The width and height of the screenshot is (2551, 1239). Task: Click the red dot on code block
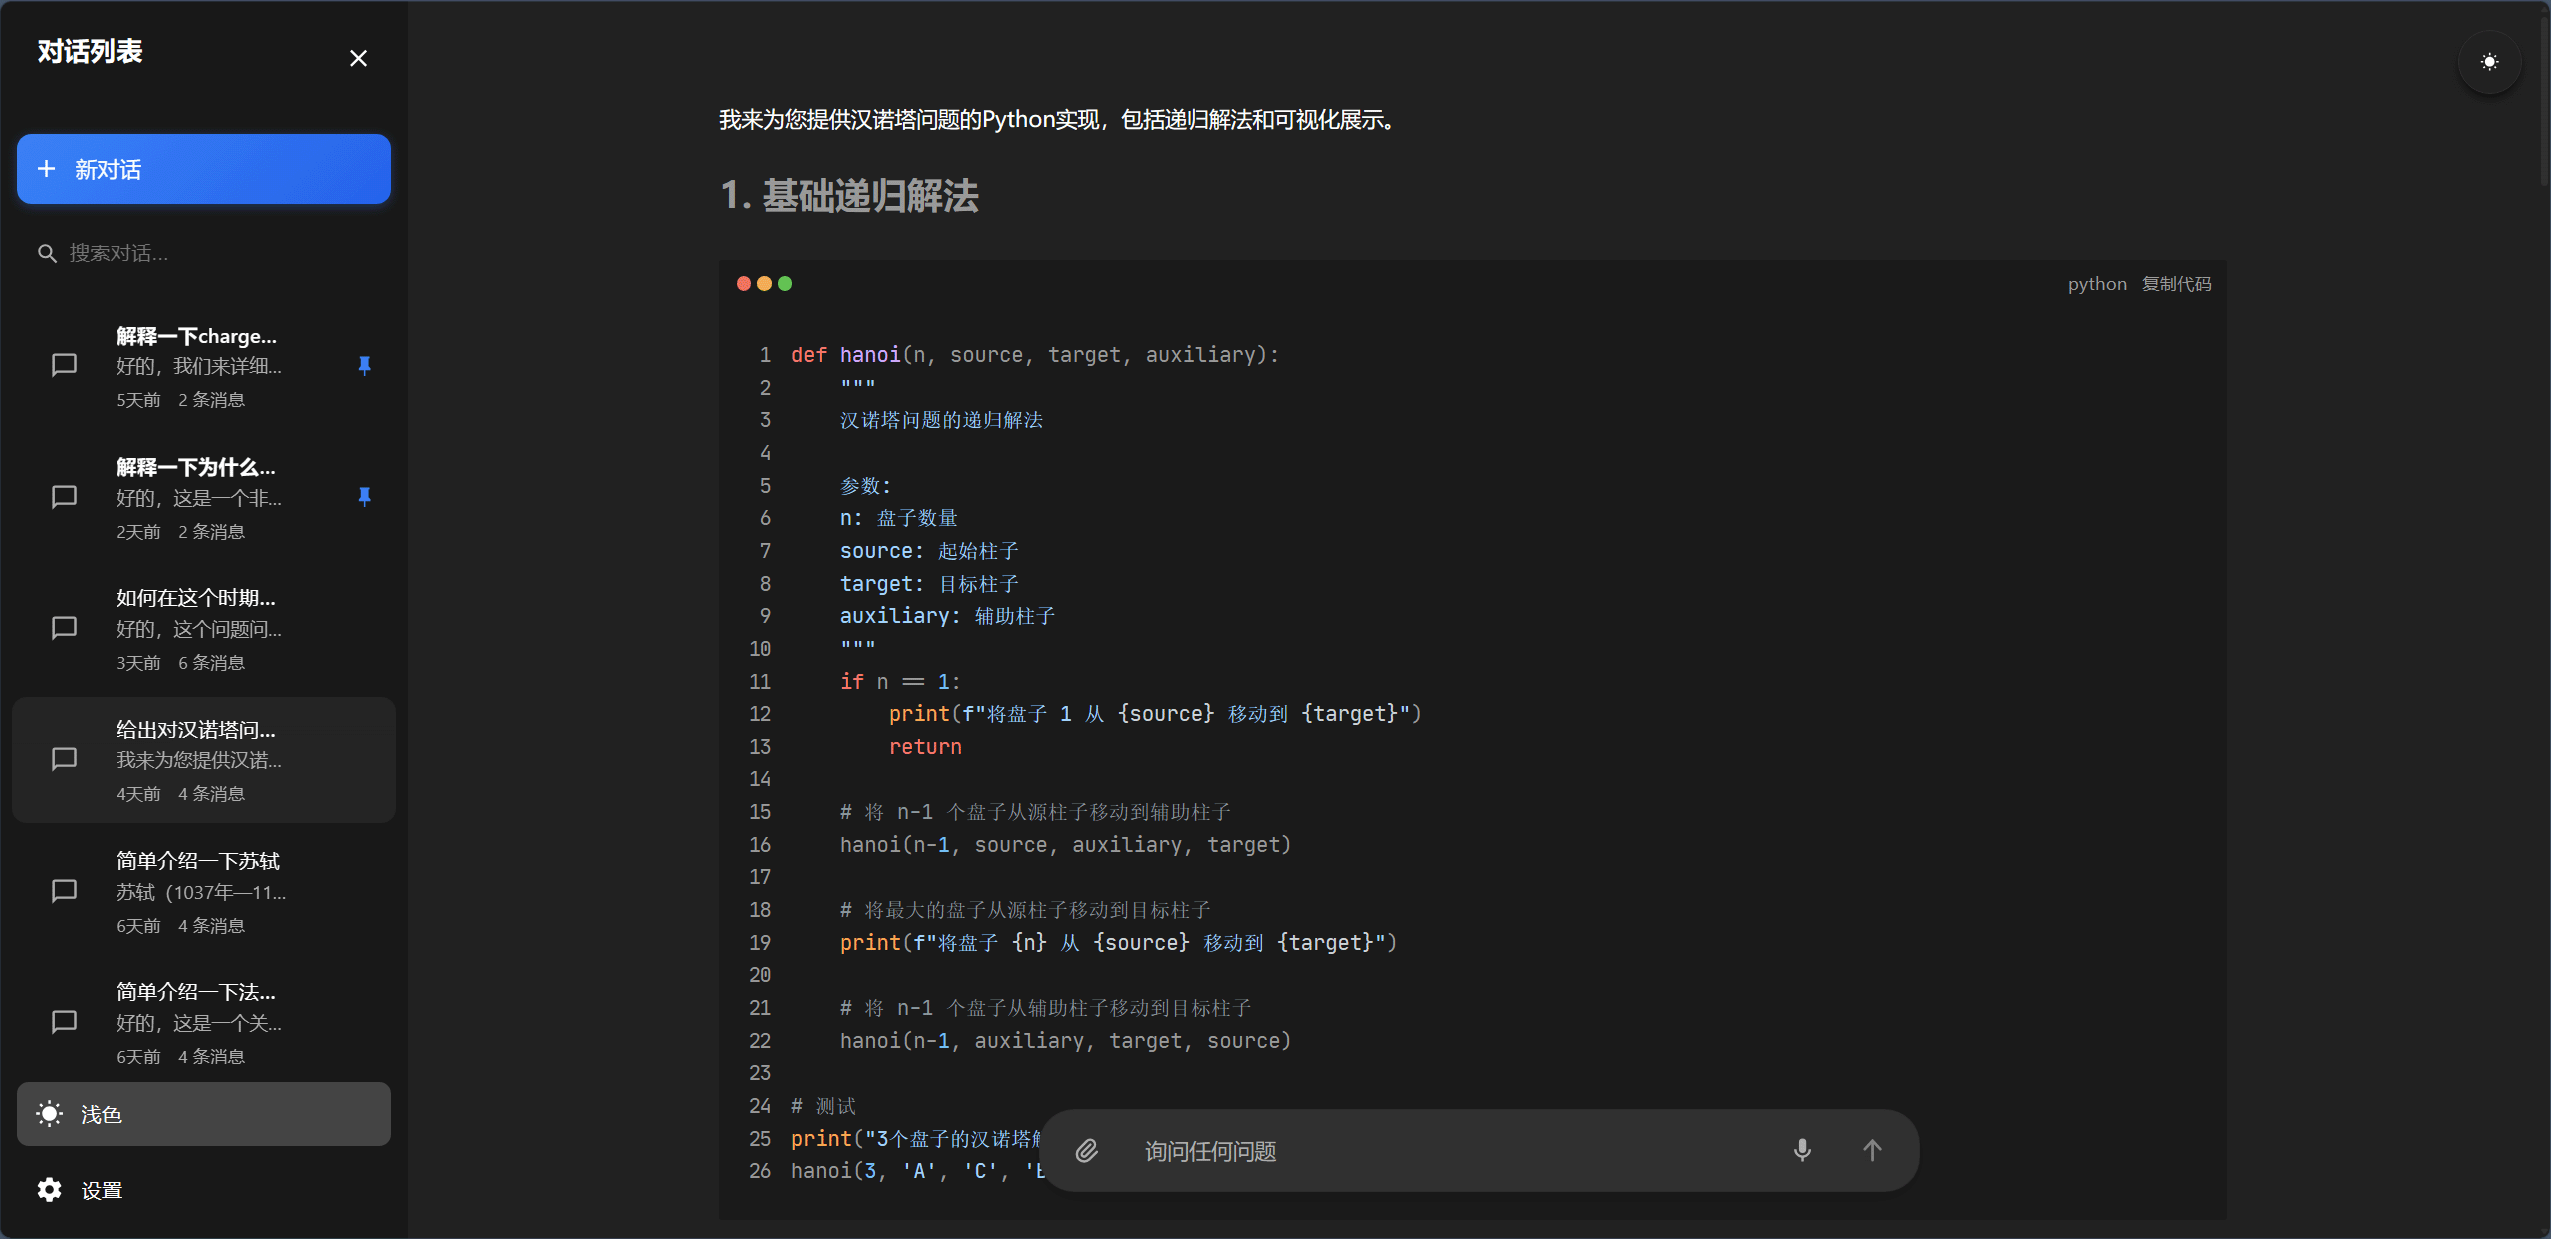tap(743, 284)
